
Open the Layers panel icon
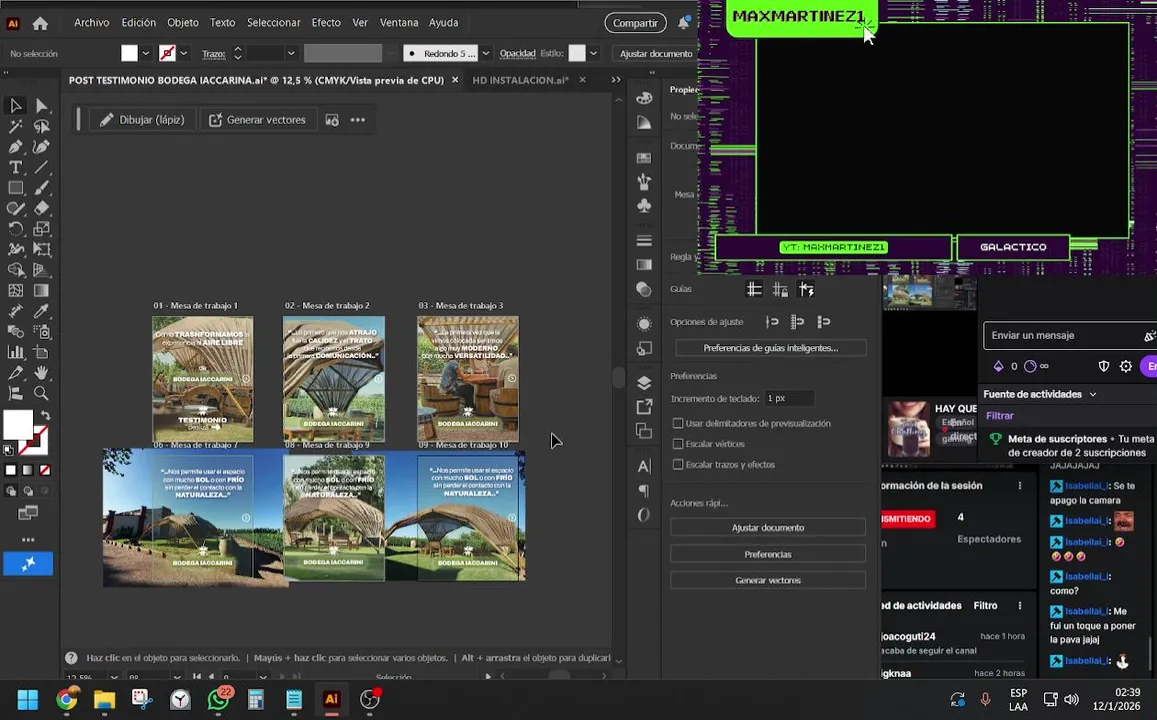(644, 383)
